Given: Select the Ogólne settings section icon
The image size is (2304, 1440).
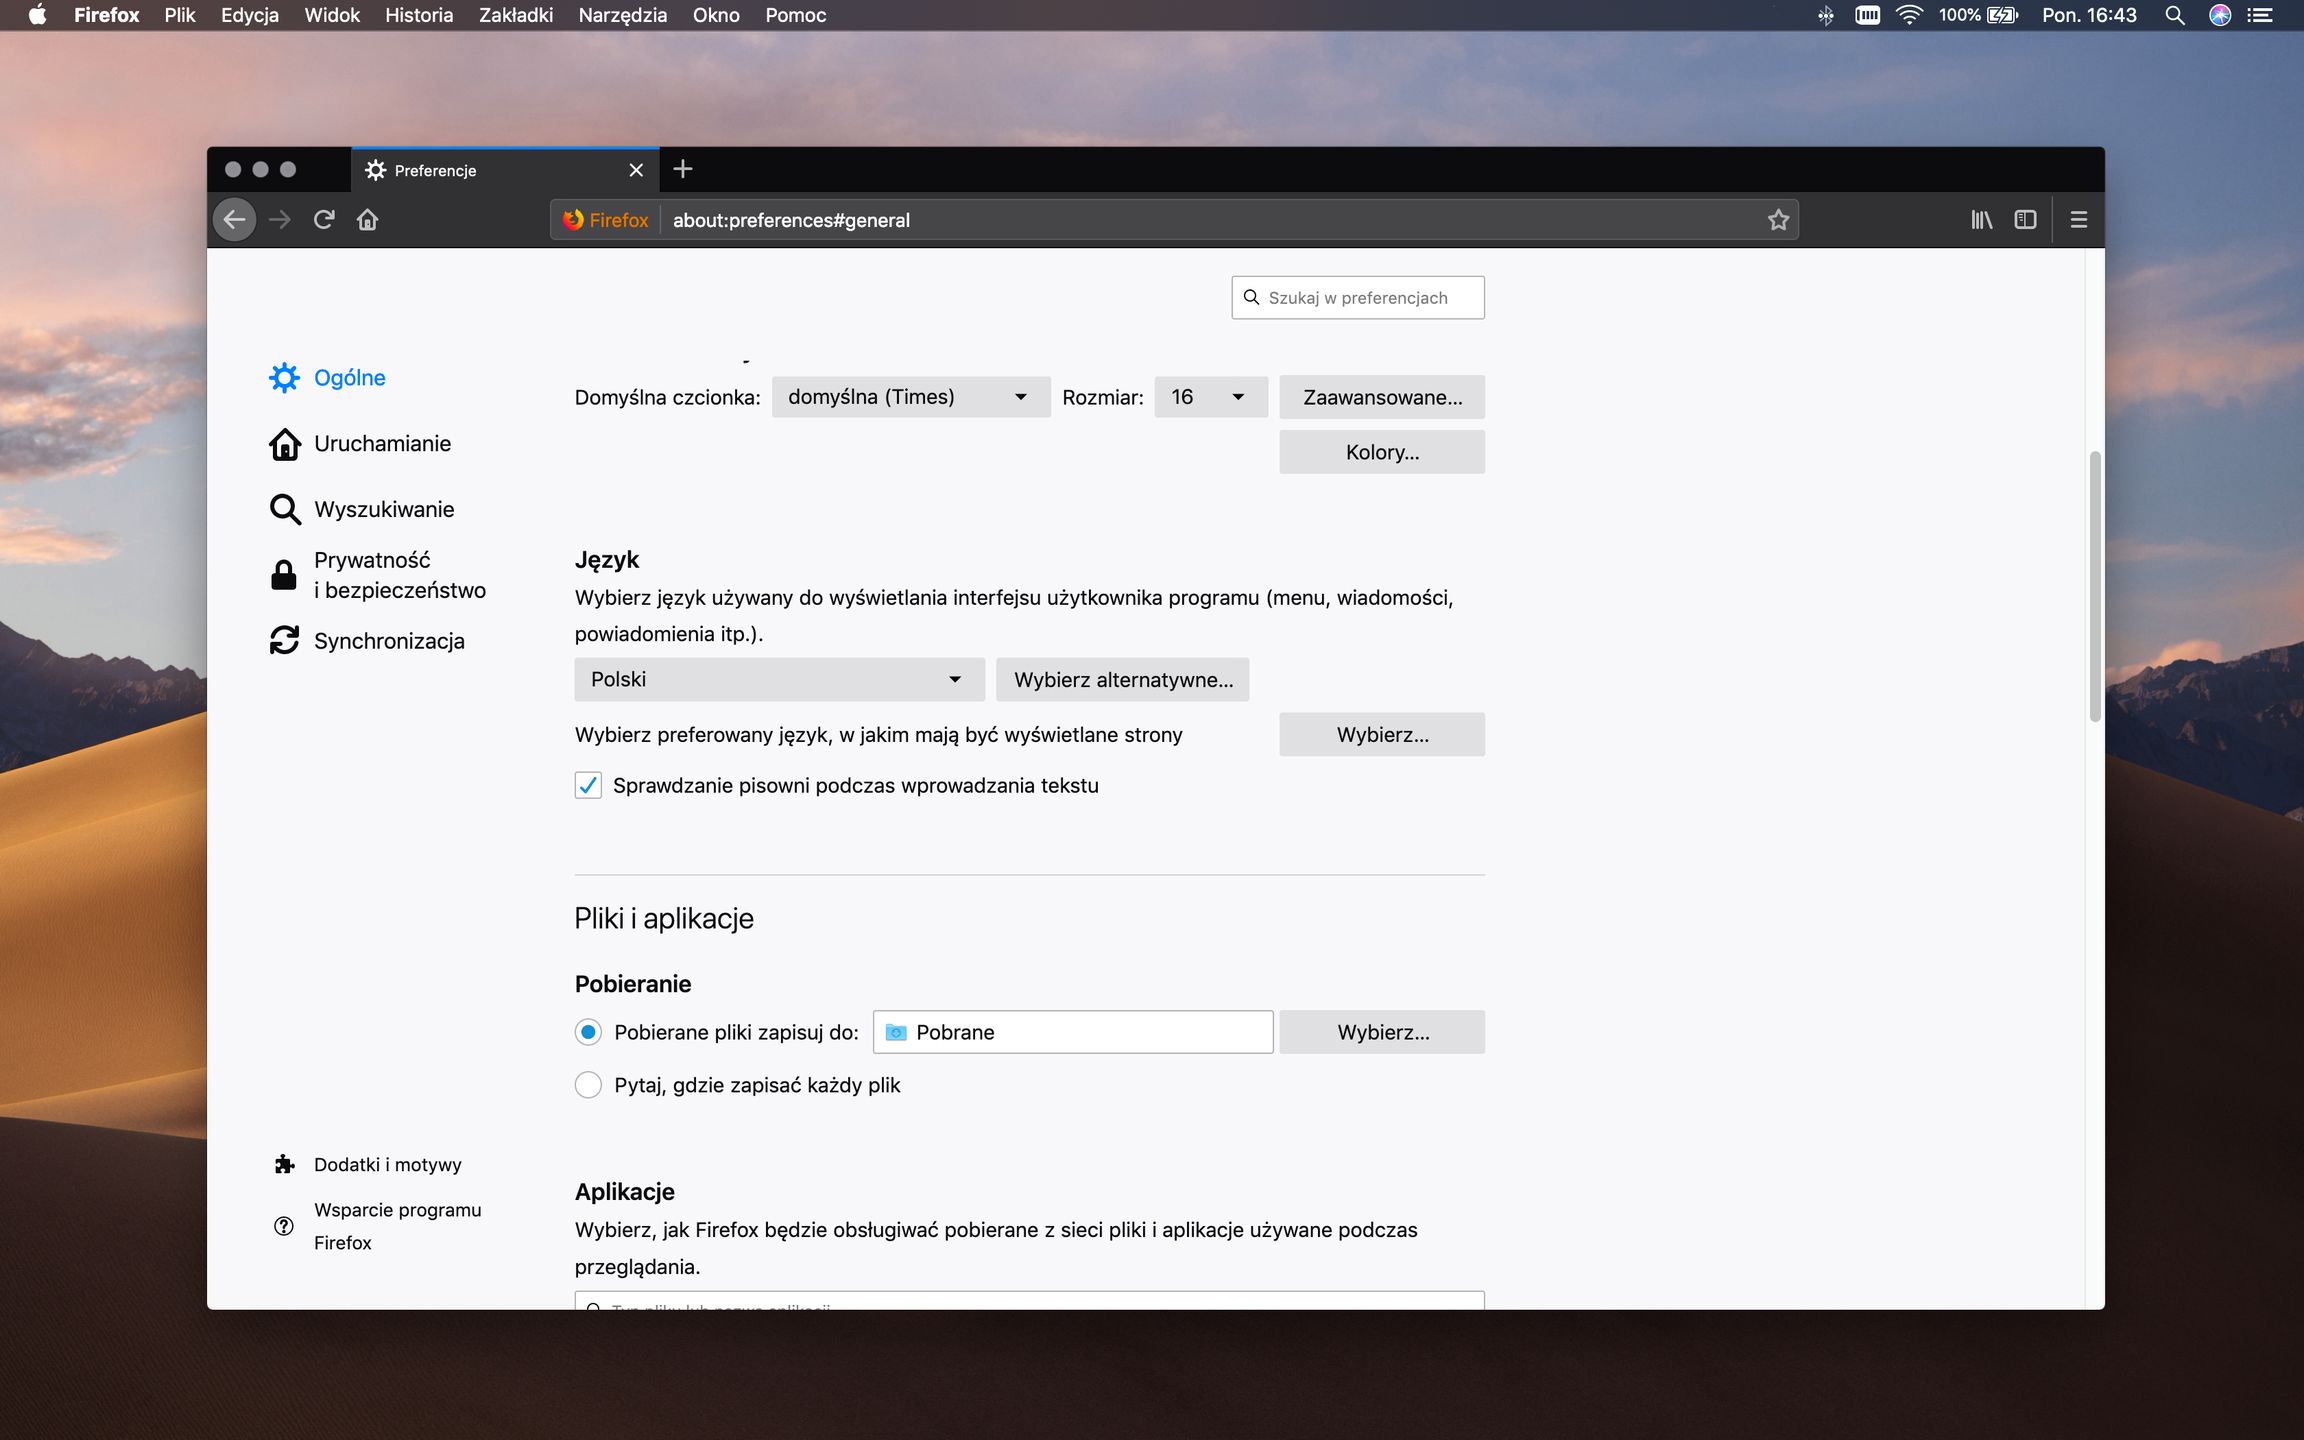Looking at the screenshot, I should (x=284, y=377).
